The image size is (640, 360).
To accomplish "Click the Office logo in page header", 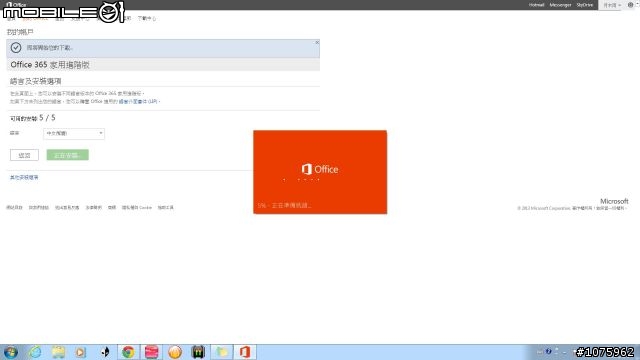I will tap(16, 4).
